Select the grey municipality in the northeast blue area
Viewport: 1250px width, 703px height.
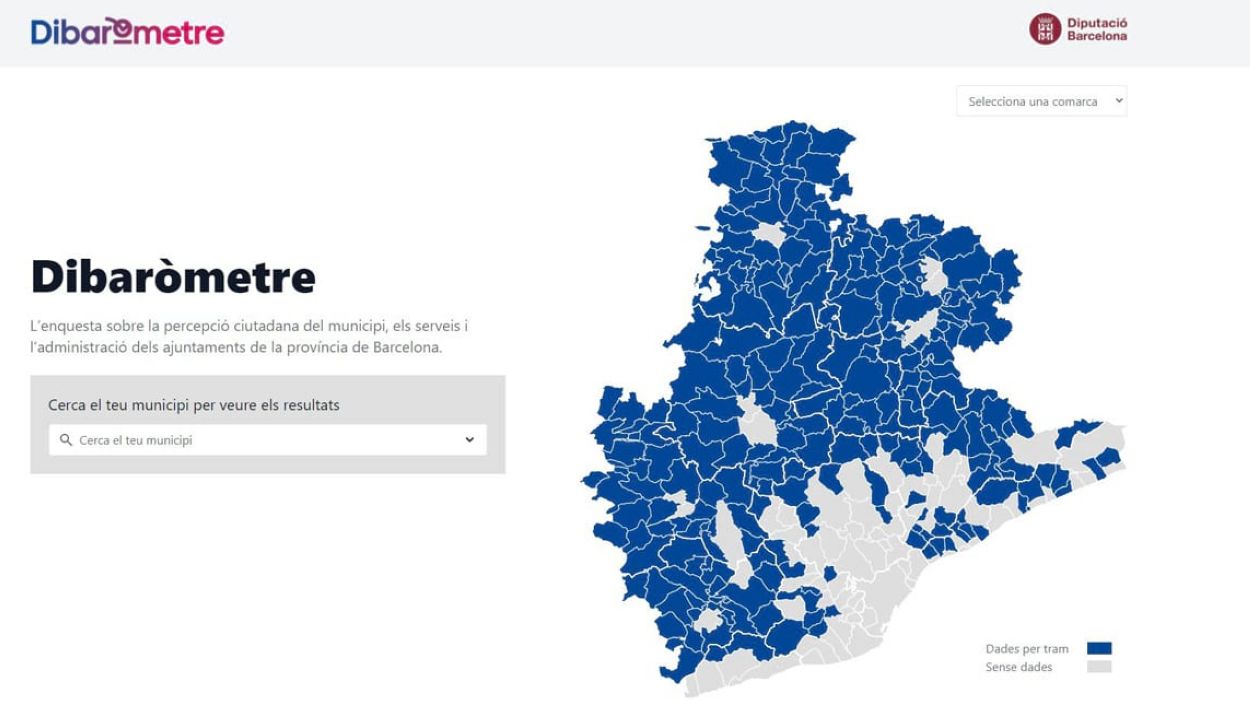pos(934,276)
